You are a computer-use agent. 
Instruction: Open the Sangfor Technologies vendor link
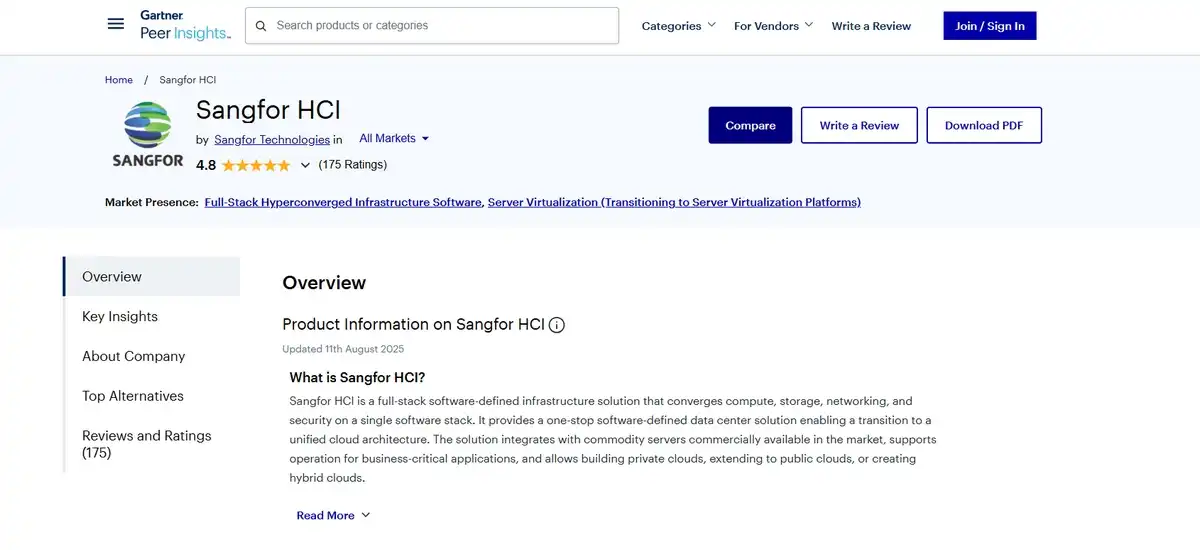[x=272, y=140]
